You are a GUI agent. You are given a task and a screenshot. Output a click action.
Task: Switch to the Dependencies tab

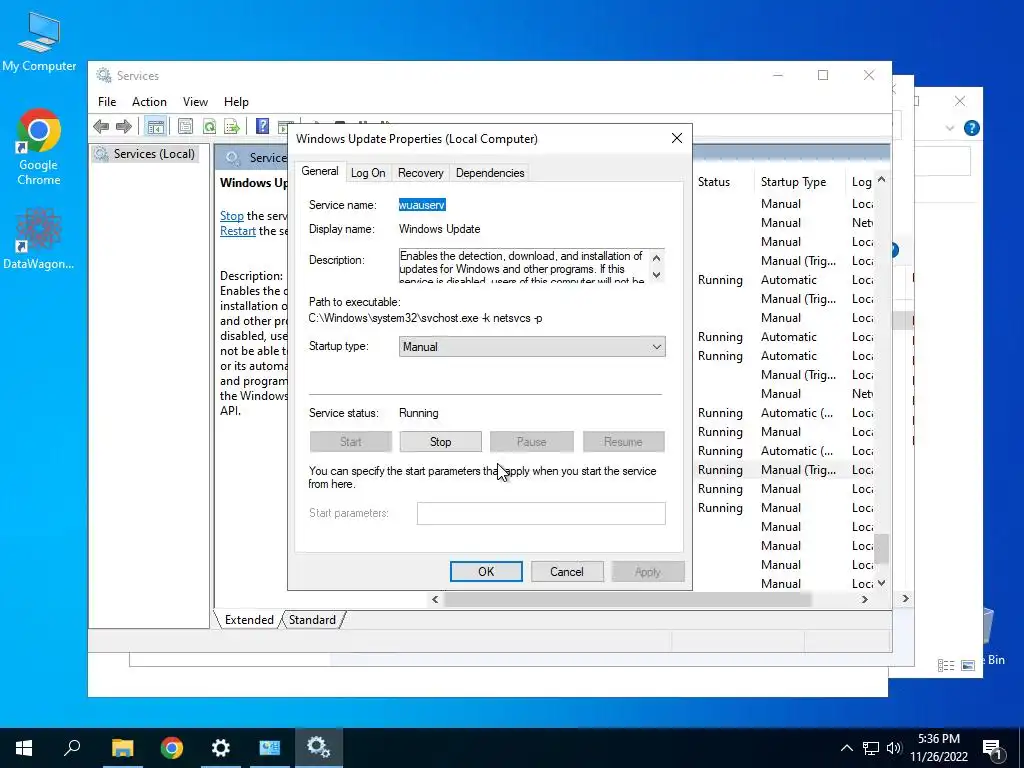490,173
